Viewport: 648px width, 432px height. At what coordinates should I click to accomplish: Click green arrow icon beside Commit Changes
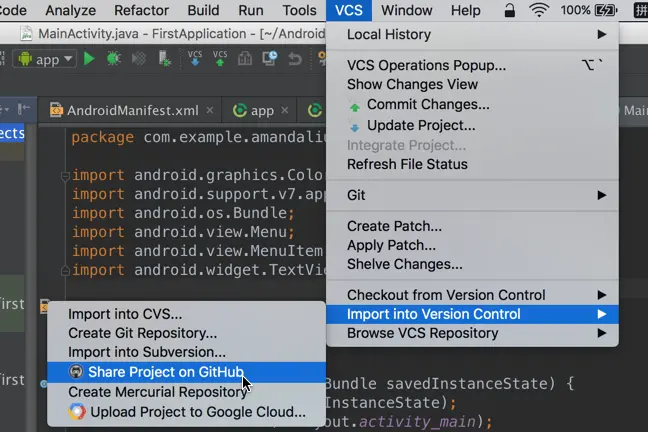click(355, 107)
